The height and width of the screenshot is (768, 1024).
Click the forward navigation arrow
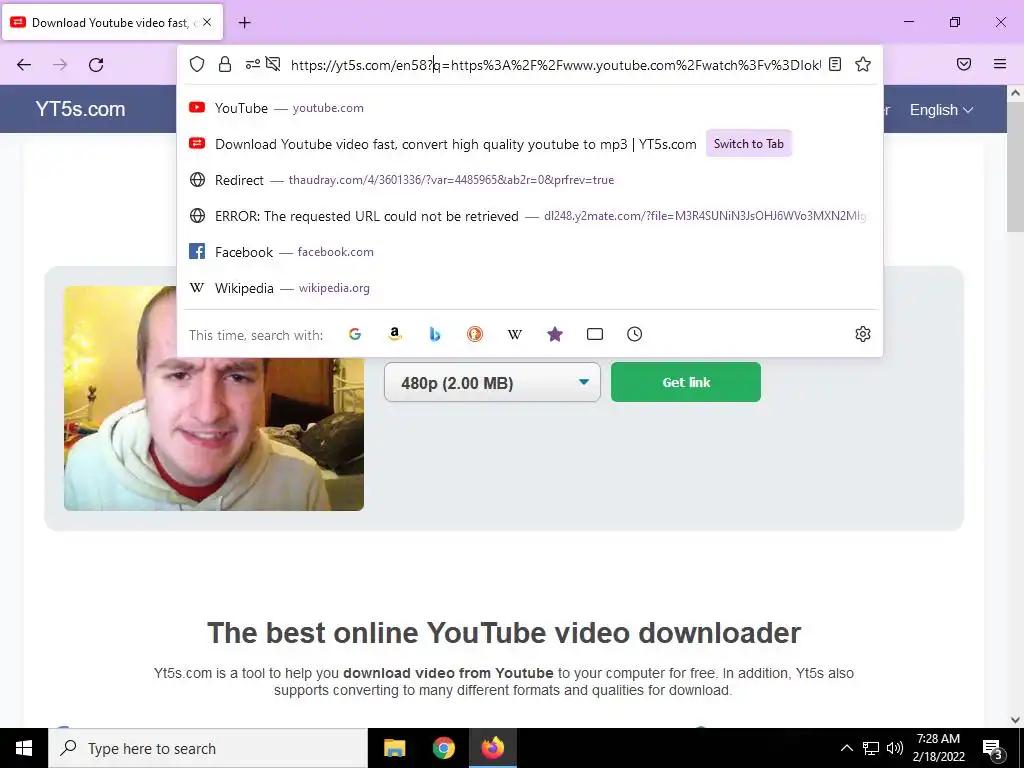(60, 65)
